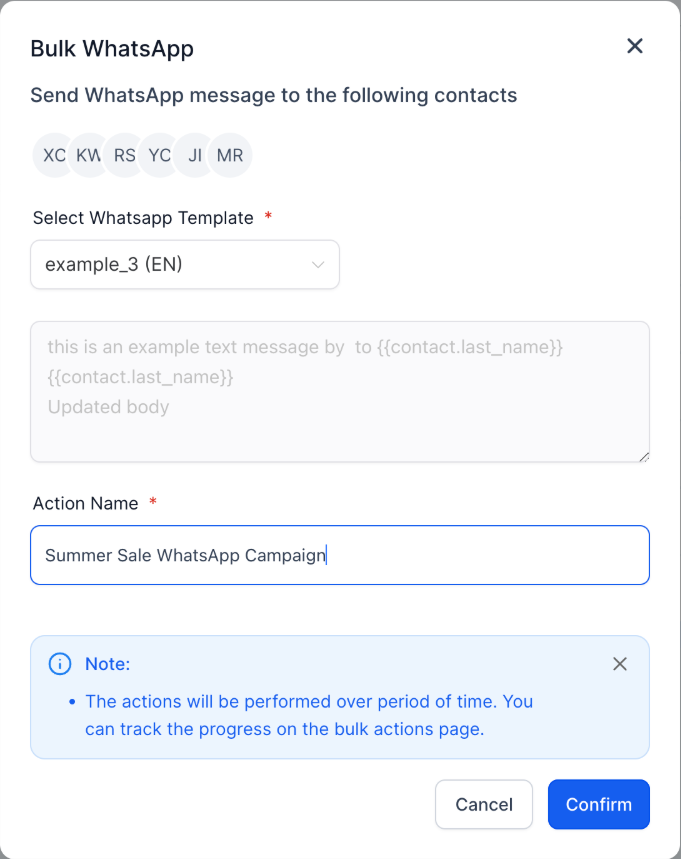681x859 pixels.
Task: Click the note text about bulk actions page
Action: [x=309, y=715]
